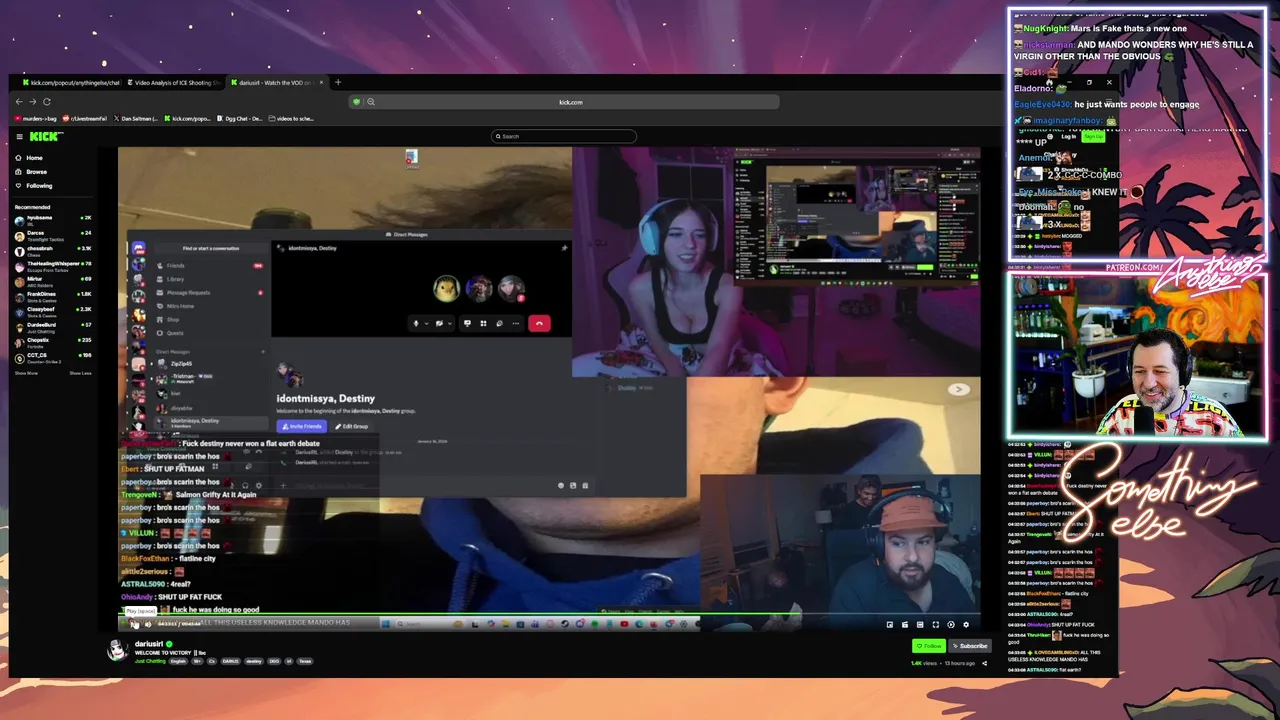Switch to Video Analysis of ICE Shooting tab
Screen dimensions: 1280x720
(174, 83)
